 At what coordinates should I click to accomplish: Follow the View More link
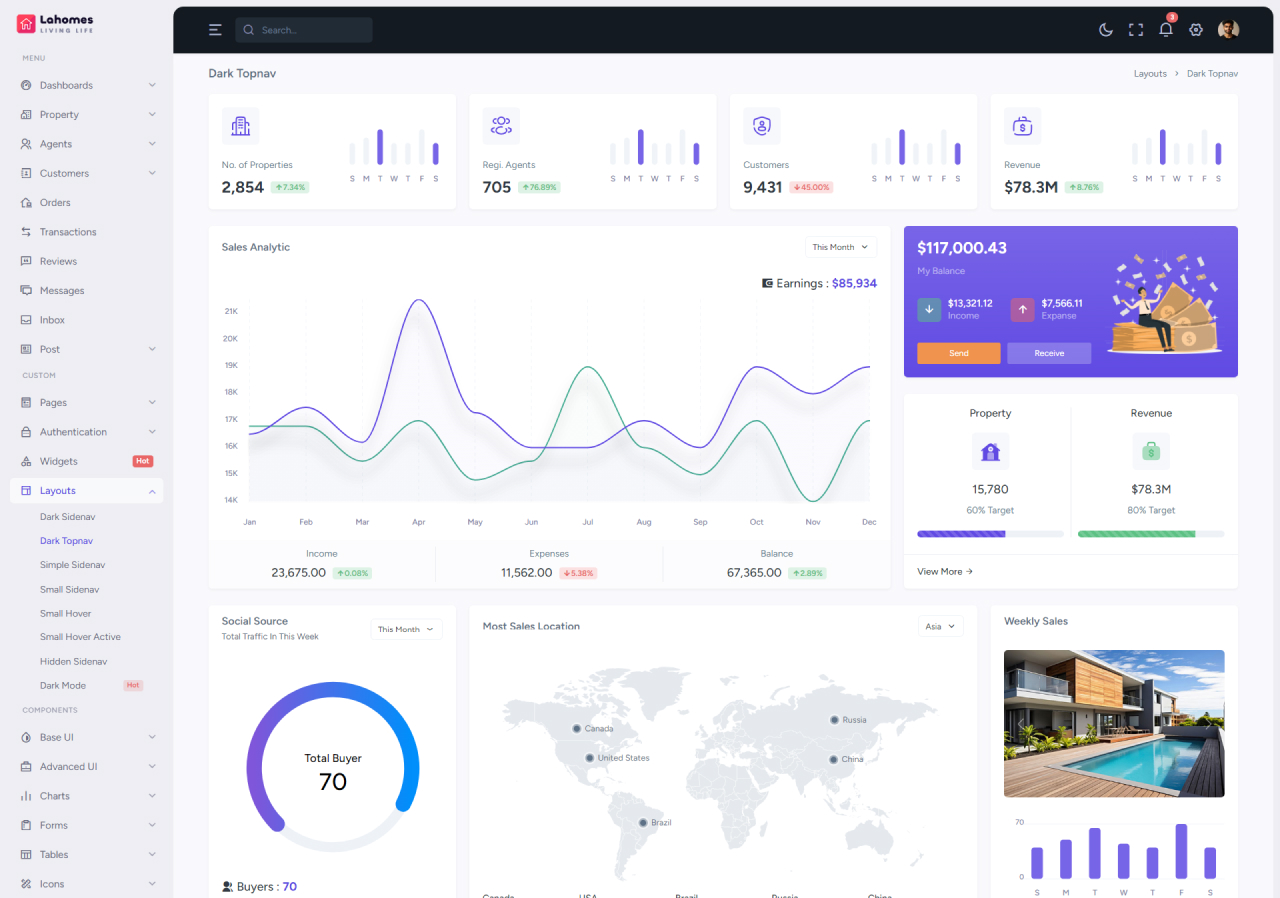click(x=945, y=572)
